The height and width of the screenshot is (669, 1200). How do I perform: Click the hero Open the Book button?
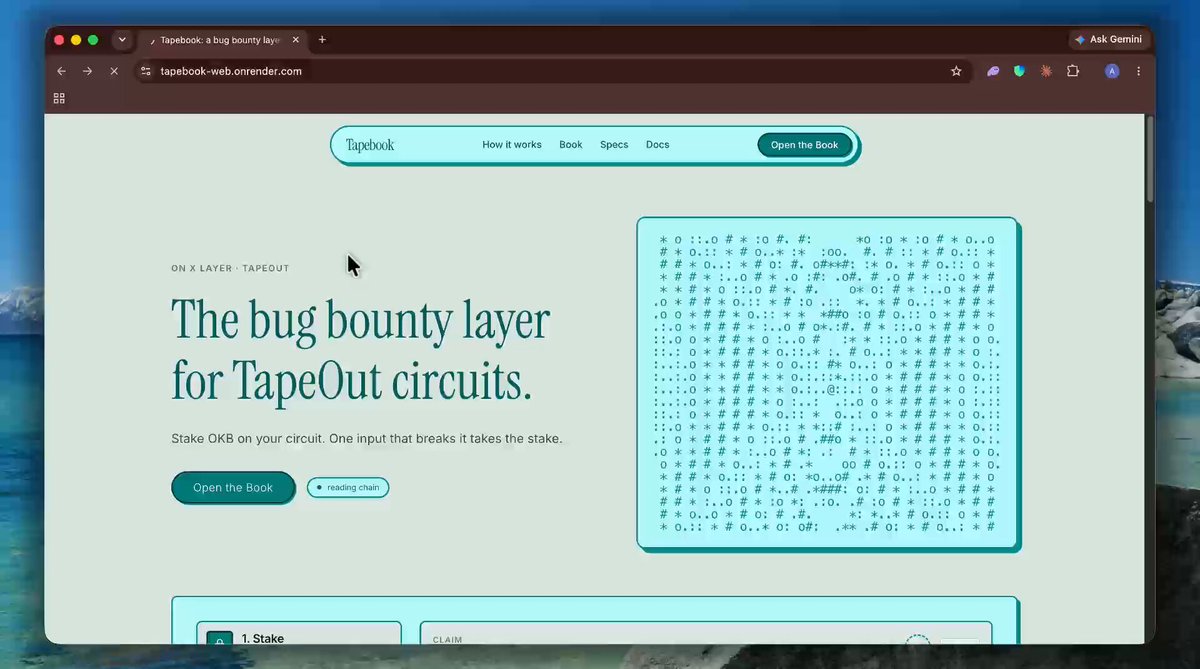(x=233, y=487)
